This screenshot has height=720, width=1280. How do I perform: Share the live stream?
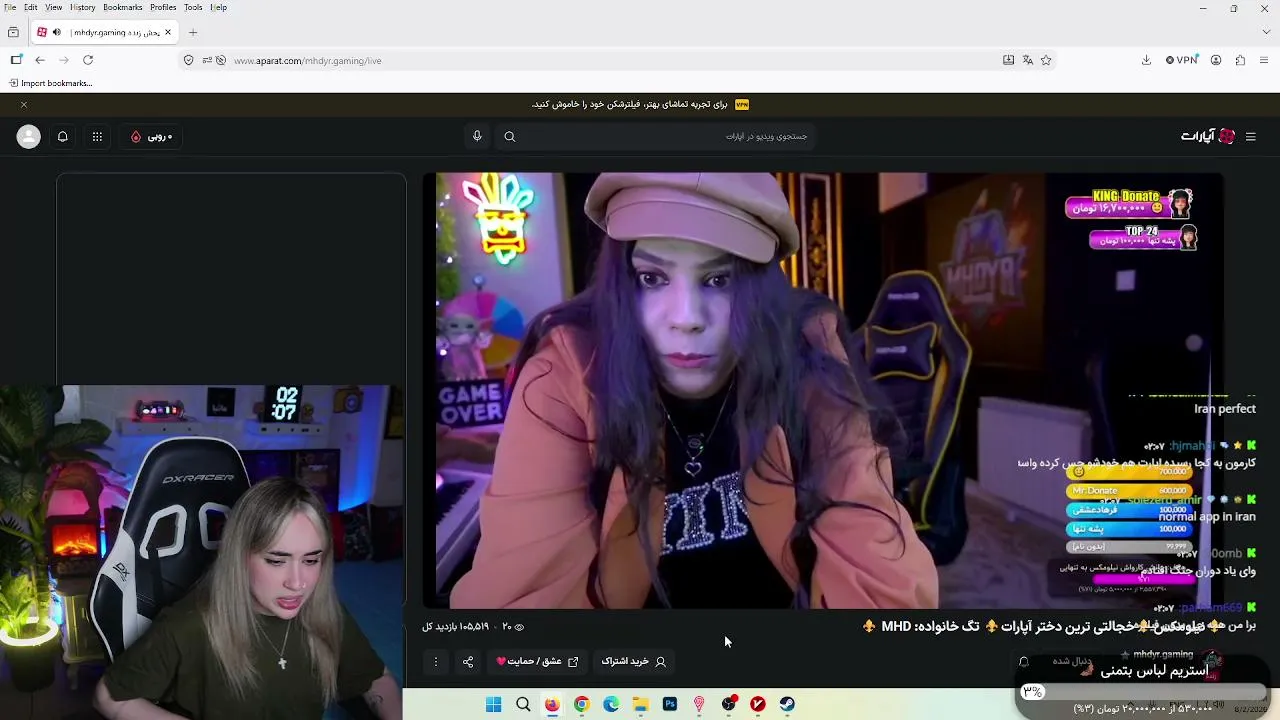point(468,661)
